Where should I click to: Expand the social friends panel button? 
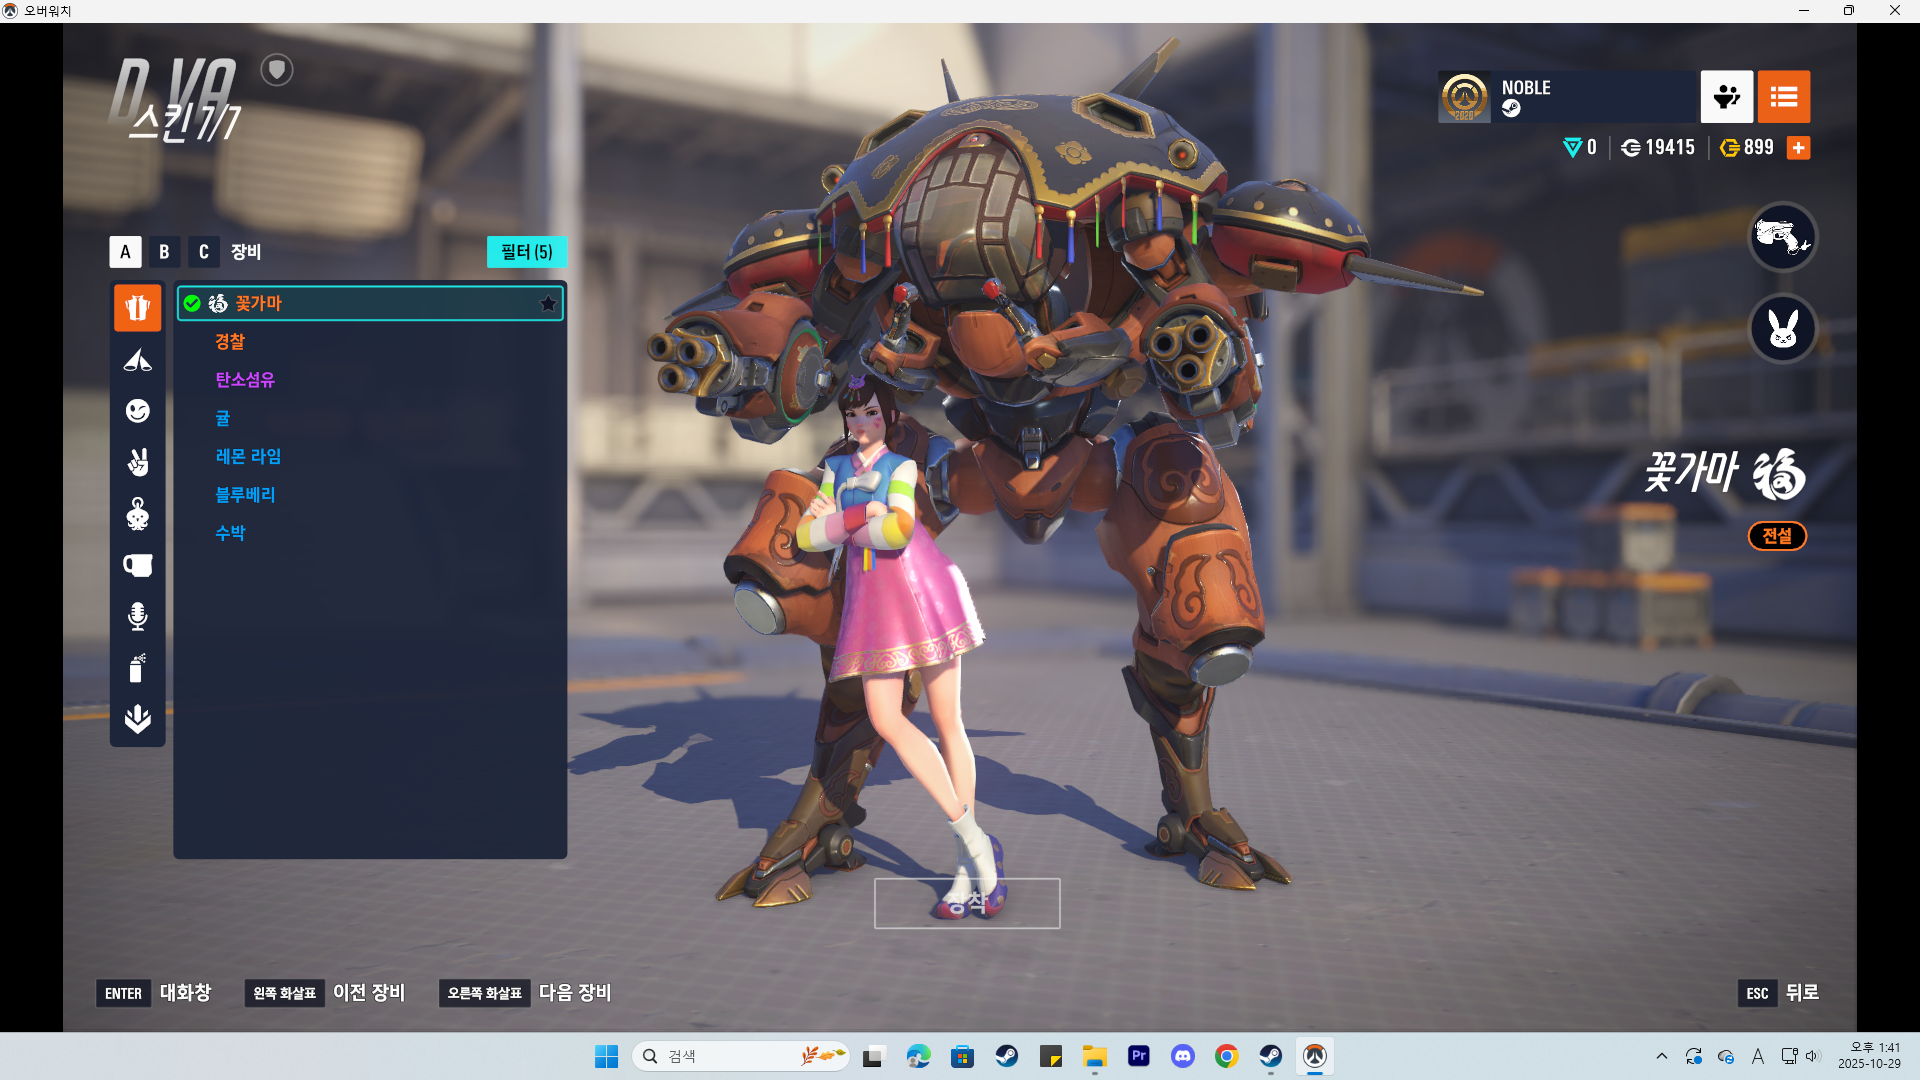pos(1726,97)
